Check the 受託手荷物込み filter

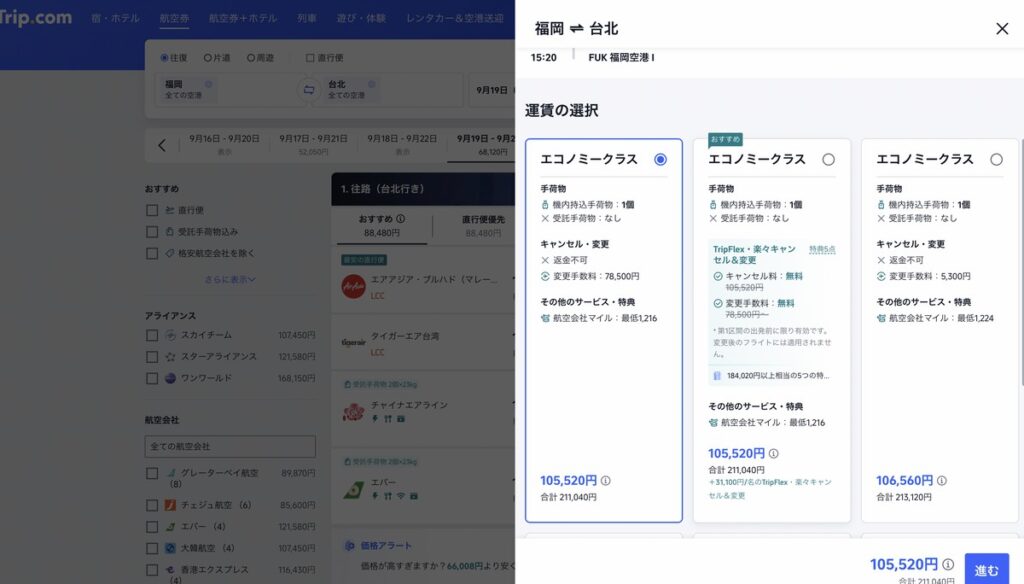152,232
